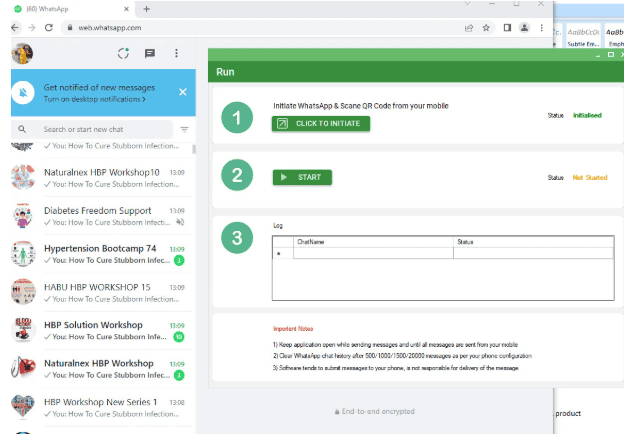The height and width of the screenshot is (438, 627).
Task: Click Diabetes Freedom Support group avatar
Action: click(23, 216)
